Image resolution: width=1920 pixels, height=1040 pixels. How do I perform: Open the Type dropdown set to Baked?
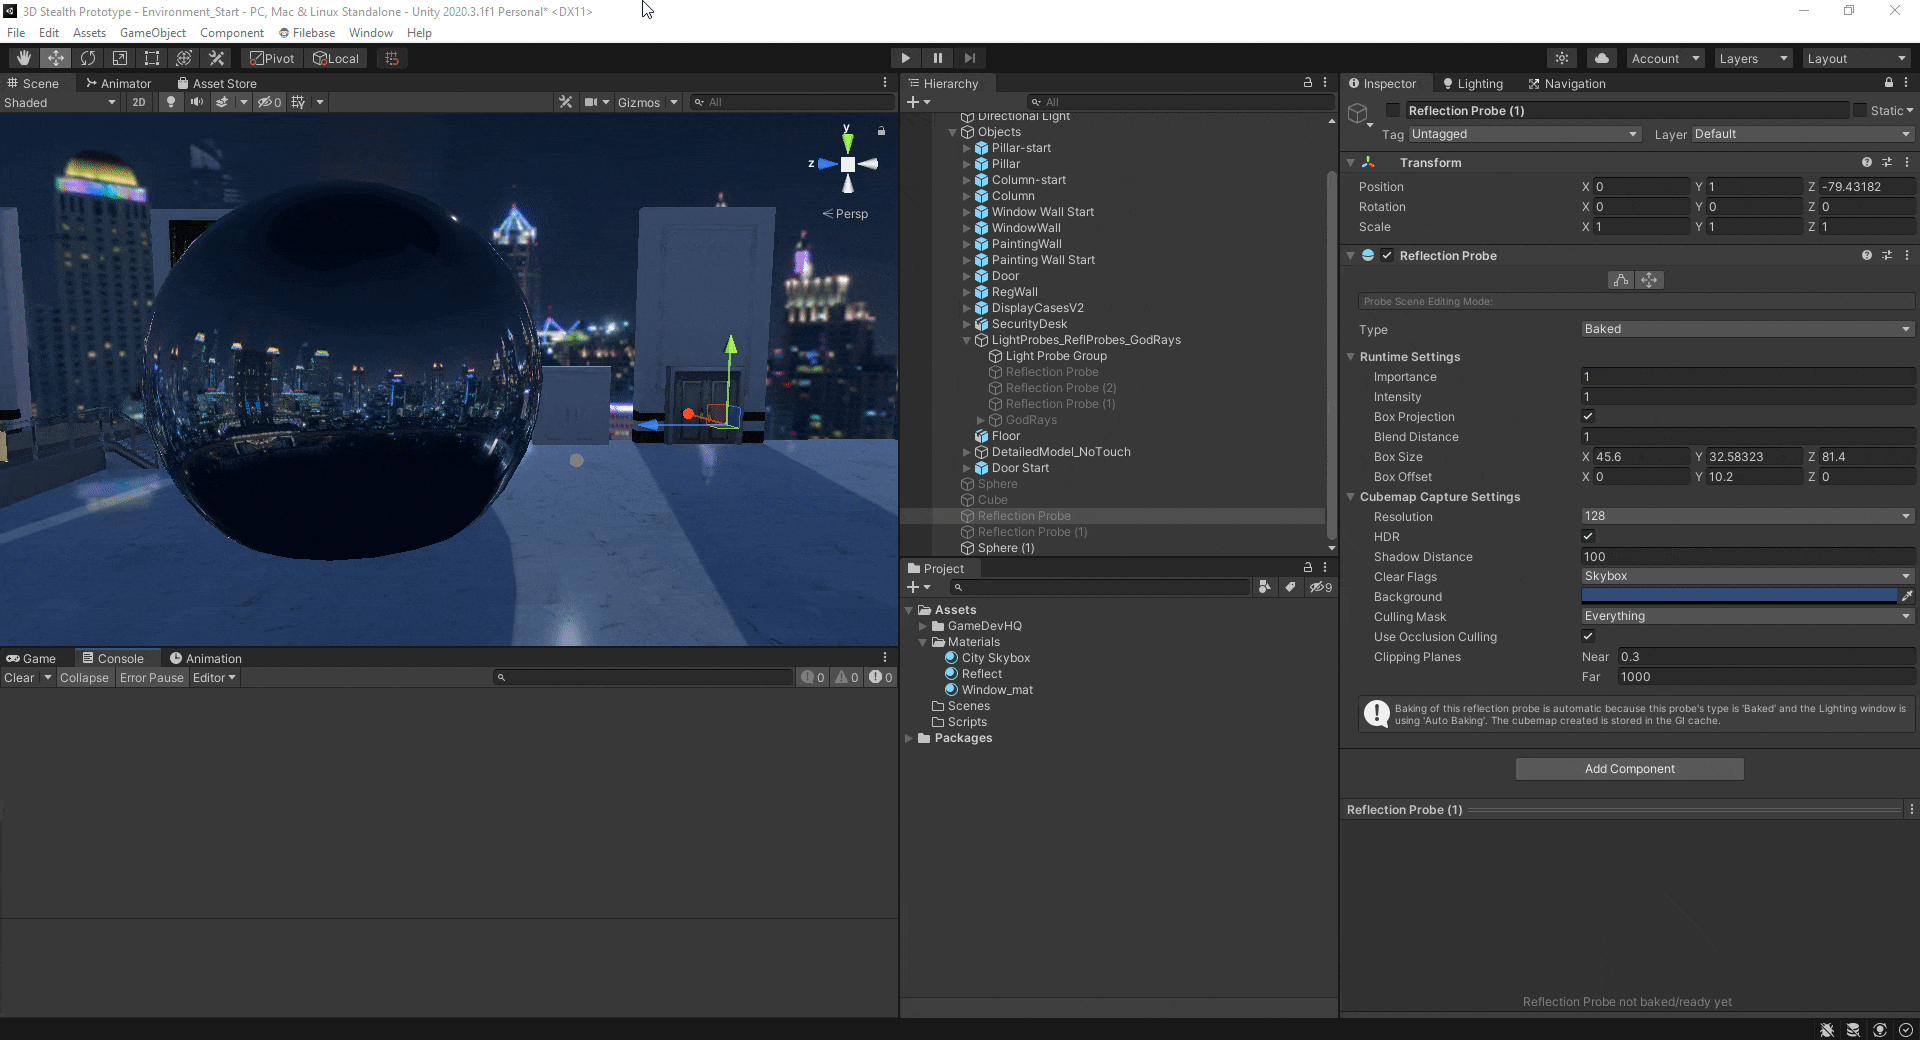pos(1746,329)
